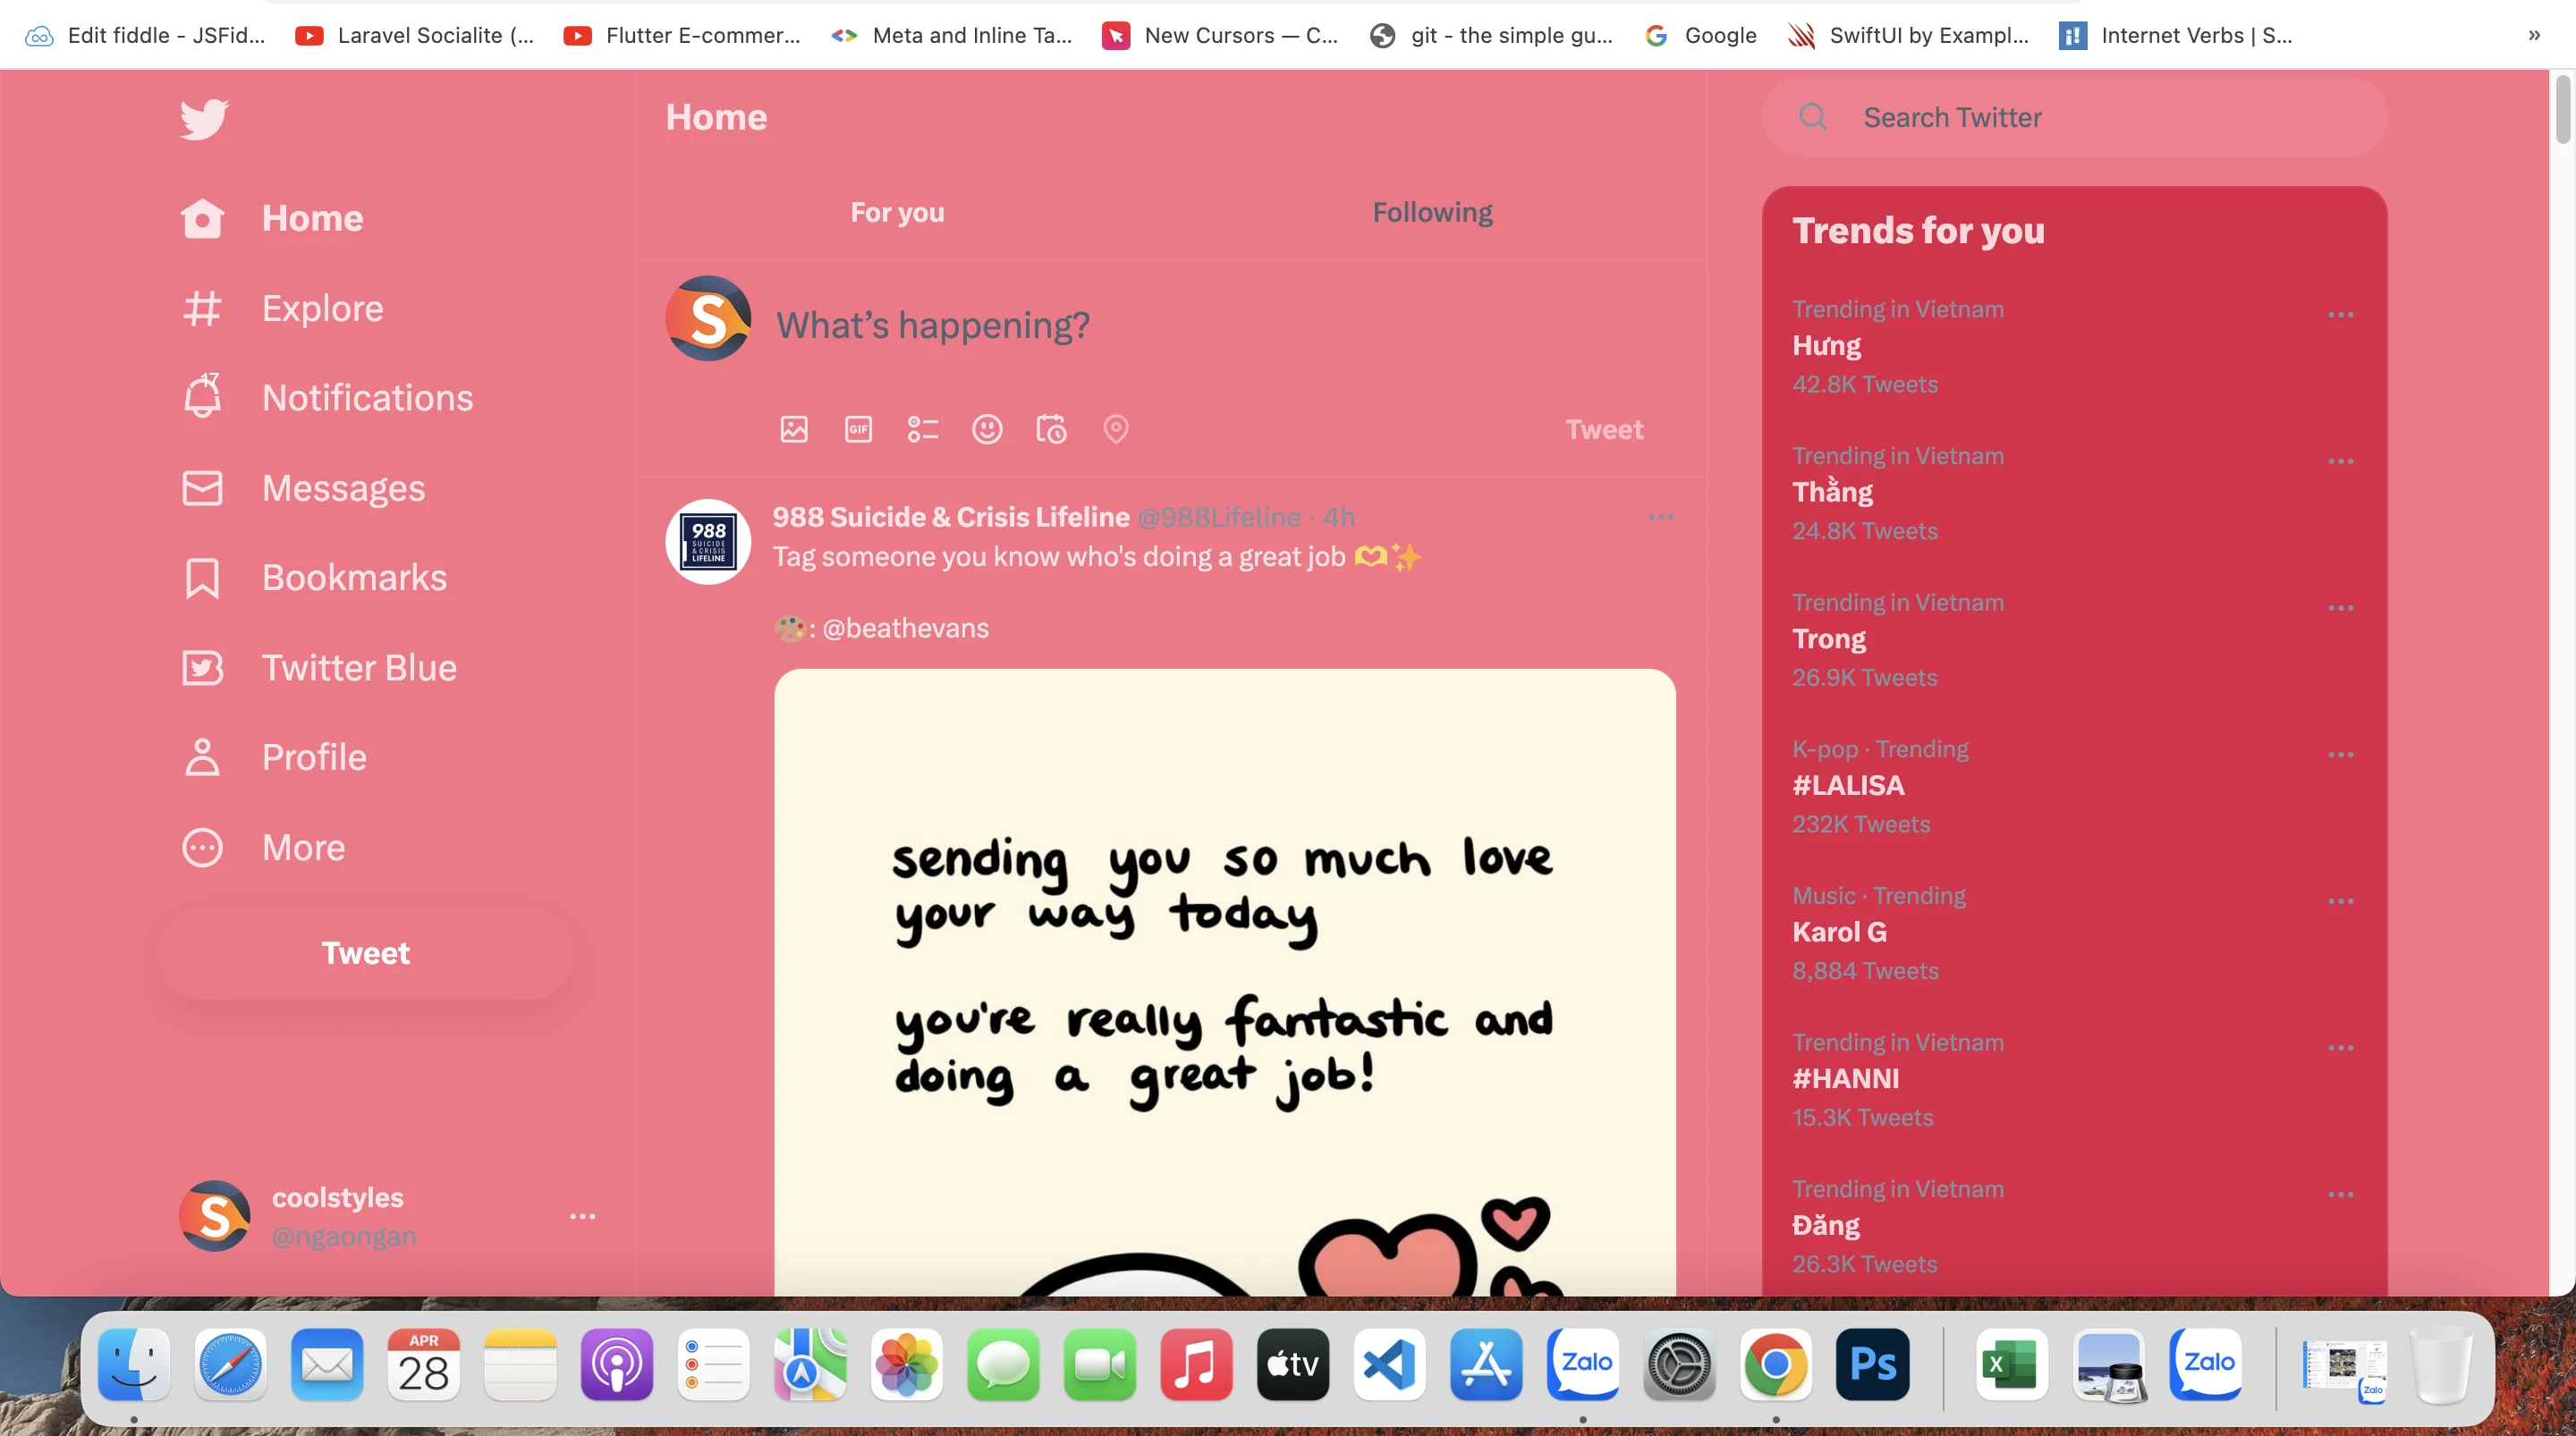This screenshot has width=2576, height=1436.
Task: Click the GIF upload icon
Action: [858, 430]
